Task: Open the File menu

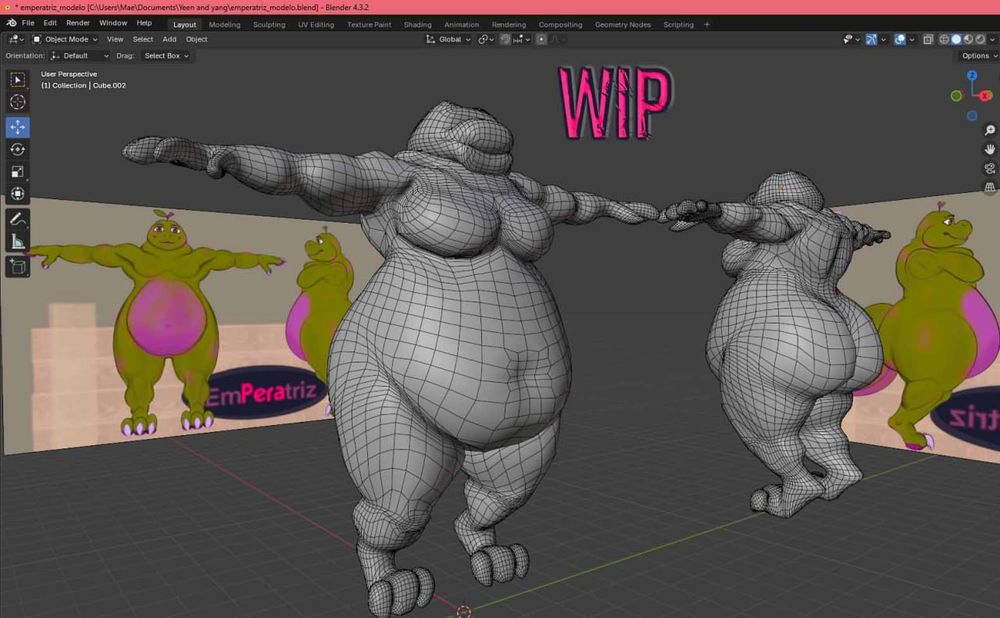Action: coord(28,23)
